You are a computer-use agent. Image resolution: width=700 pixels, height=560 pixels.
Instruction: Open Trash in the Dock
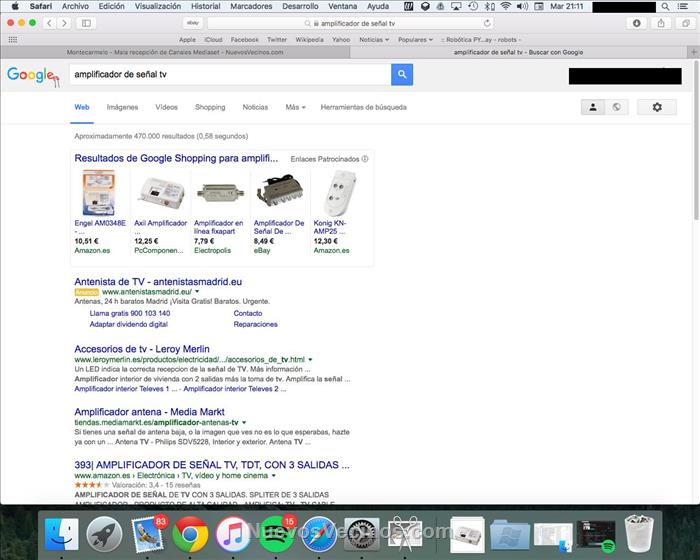637,535
